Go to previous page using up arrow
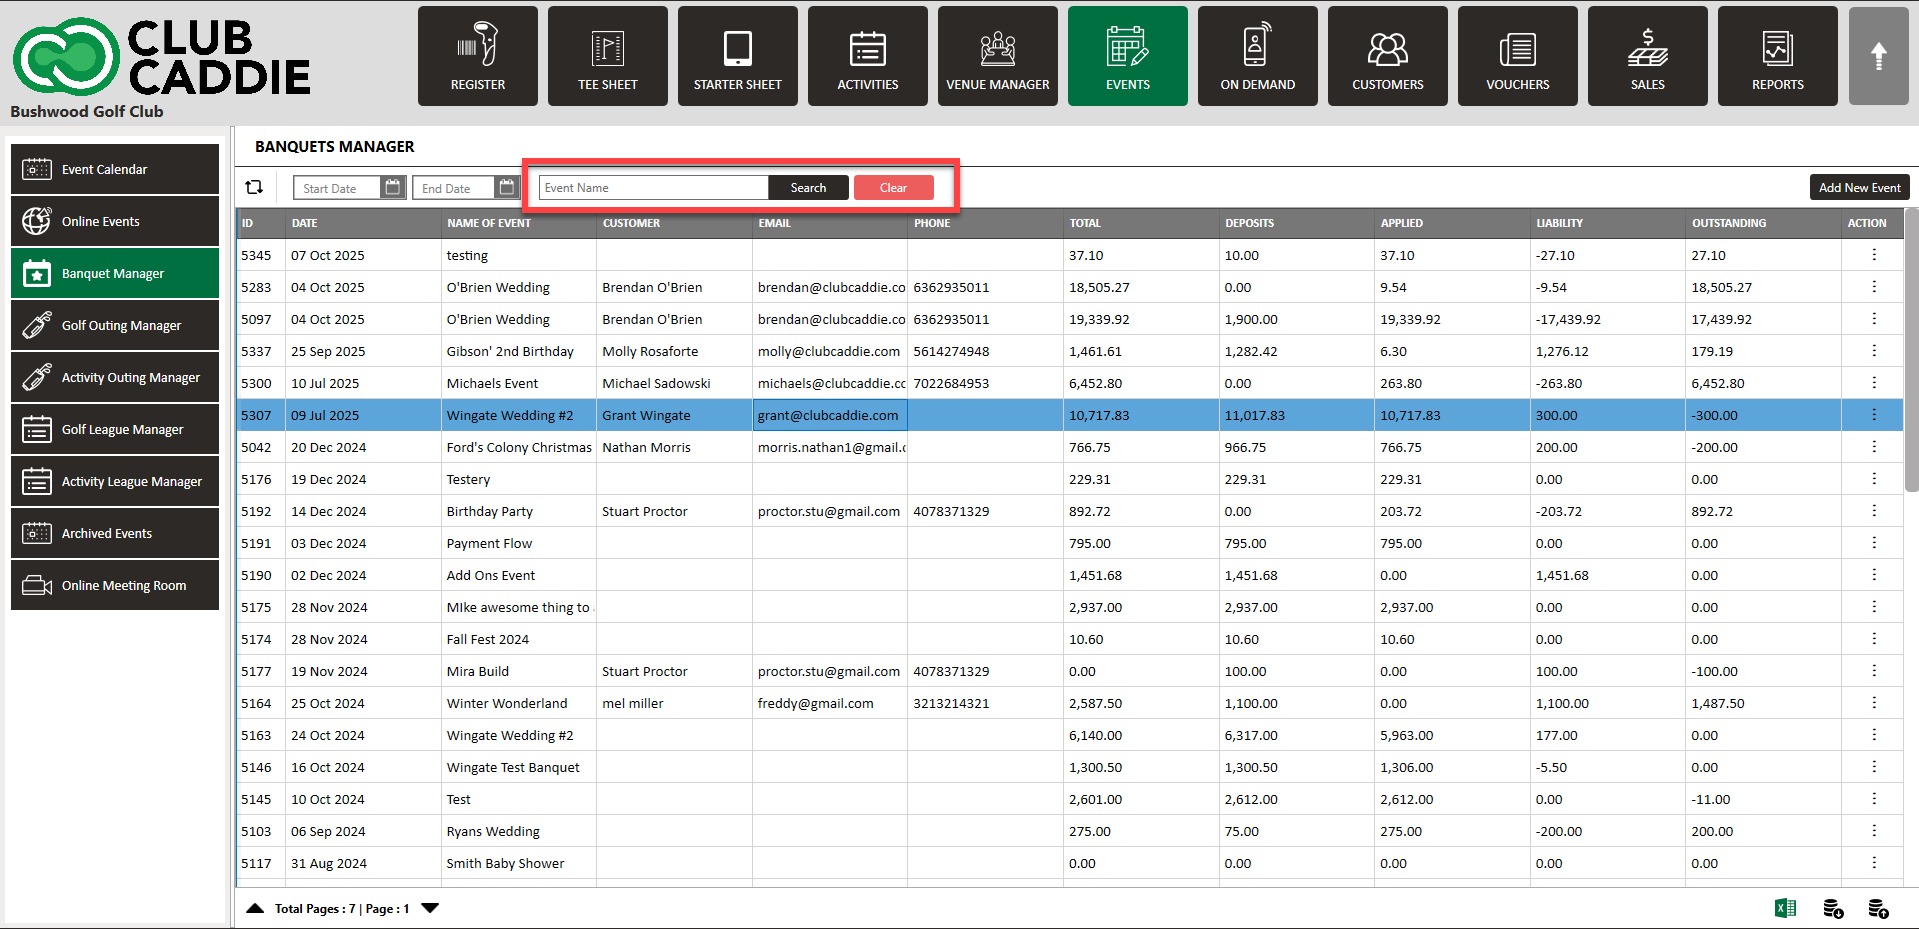The width and height of the screenshot is (1919, 929). pos(255,908)
